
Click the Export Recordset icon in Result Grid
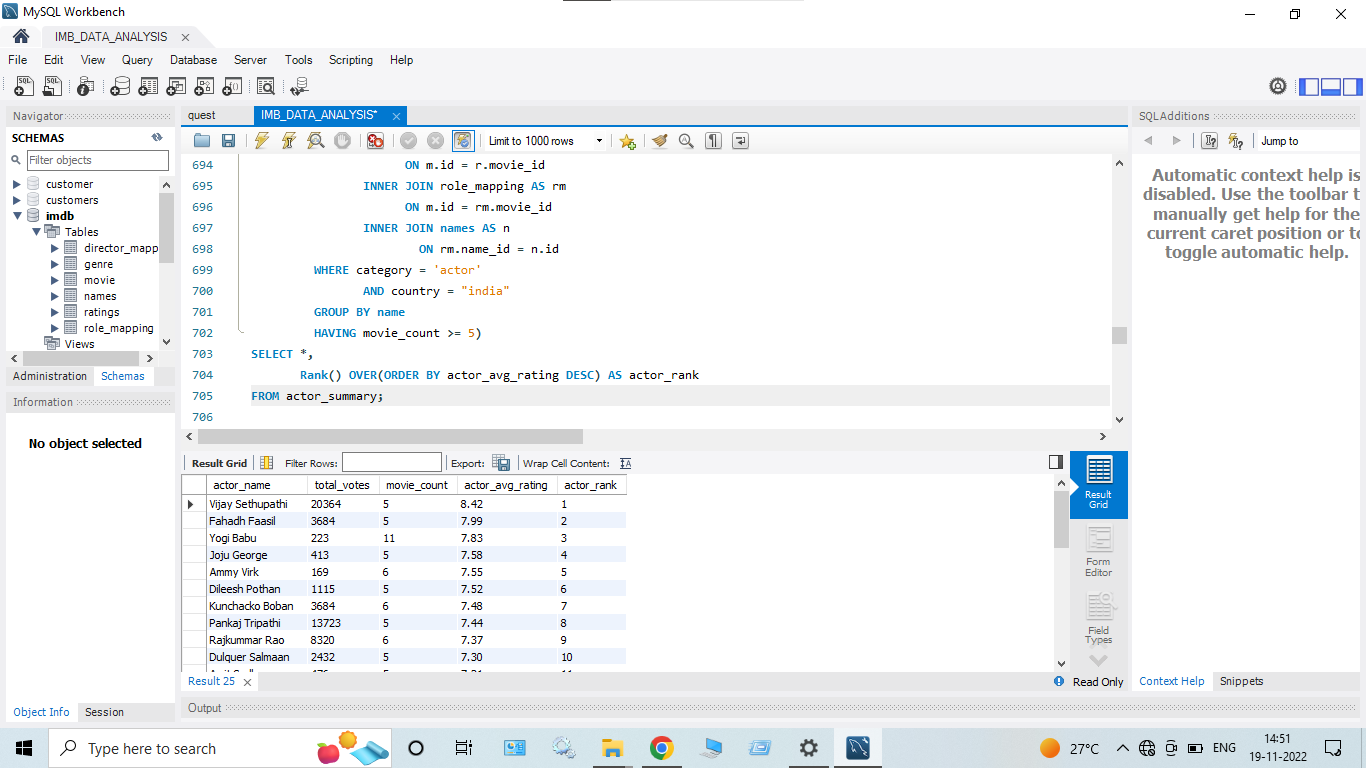point(501,462)
